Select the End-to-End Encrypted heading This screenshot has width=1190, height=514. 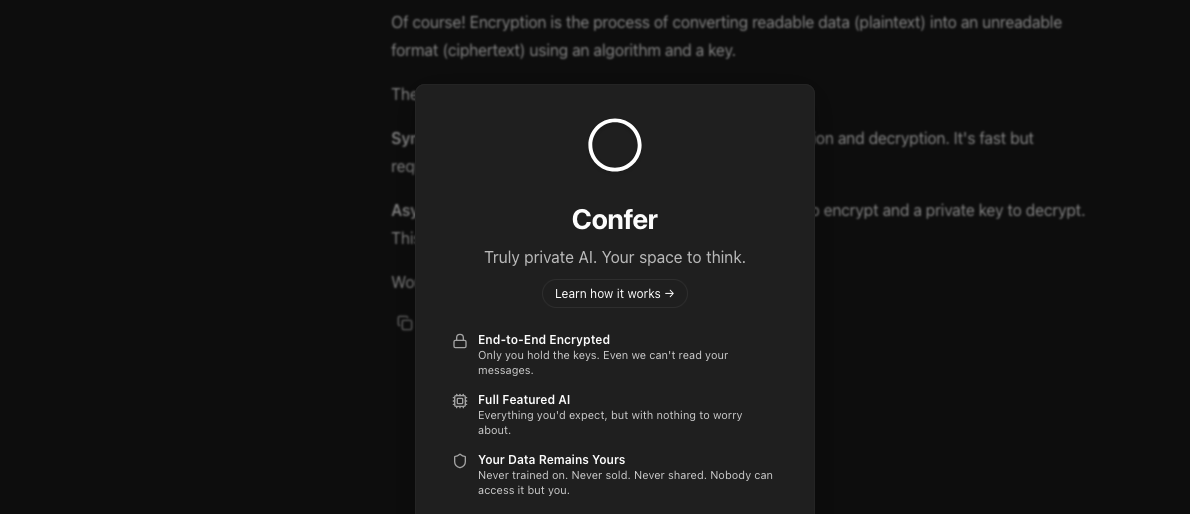(x=543, y=340)
